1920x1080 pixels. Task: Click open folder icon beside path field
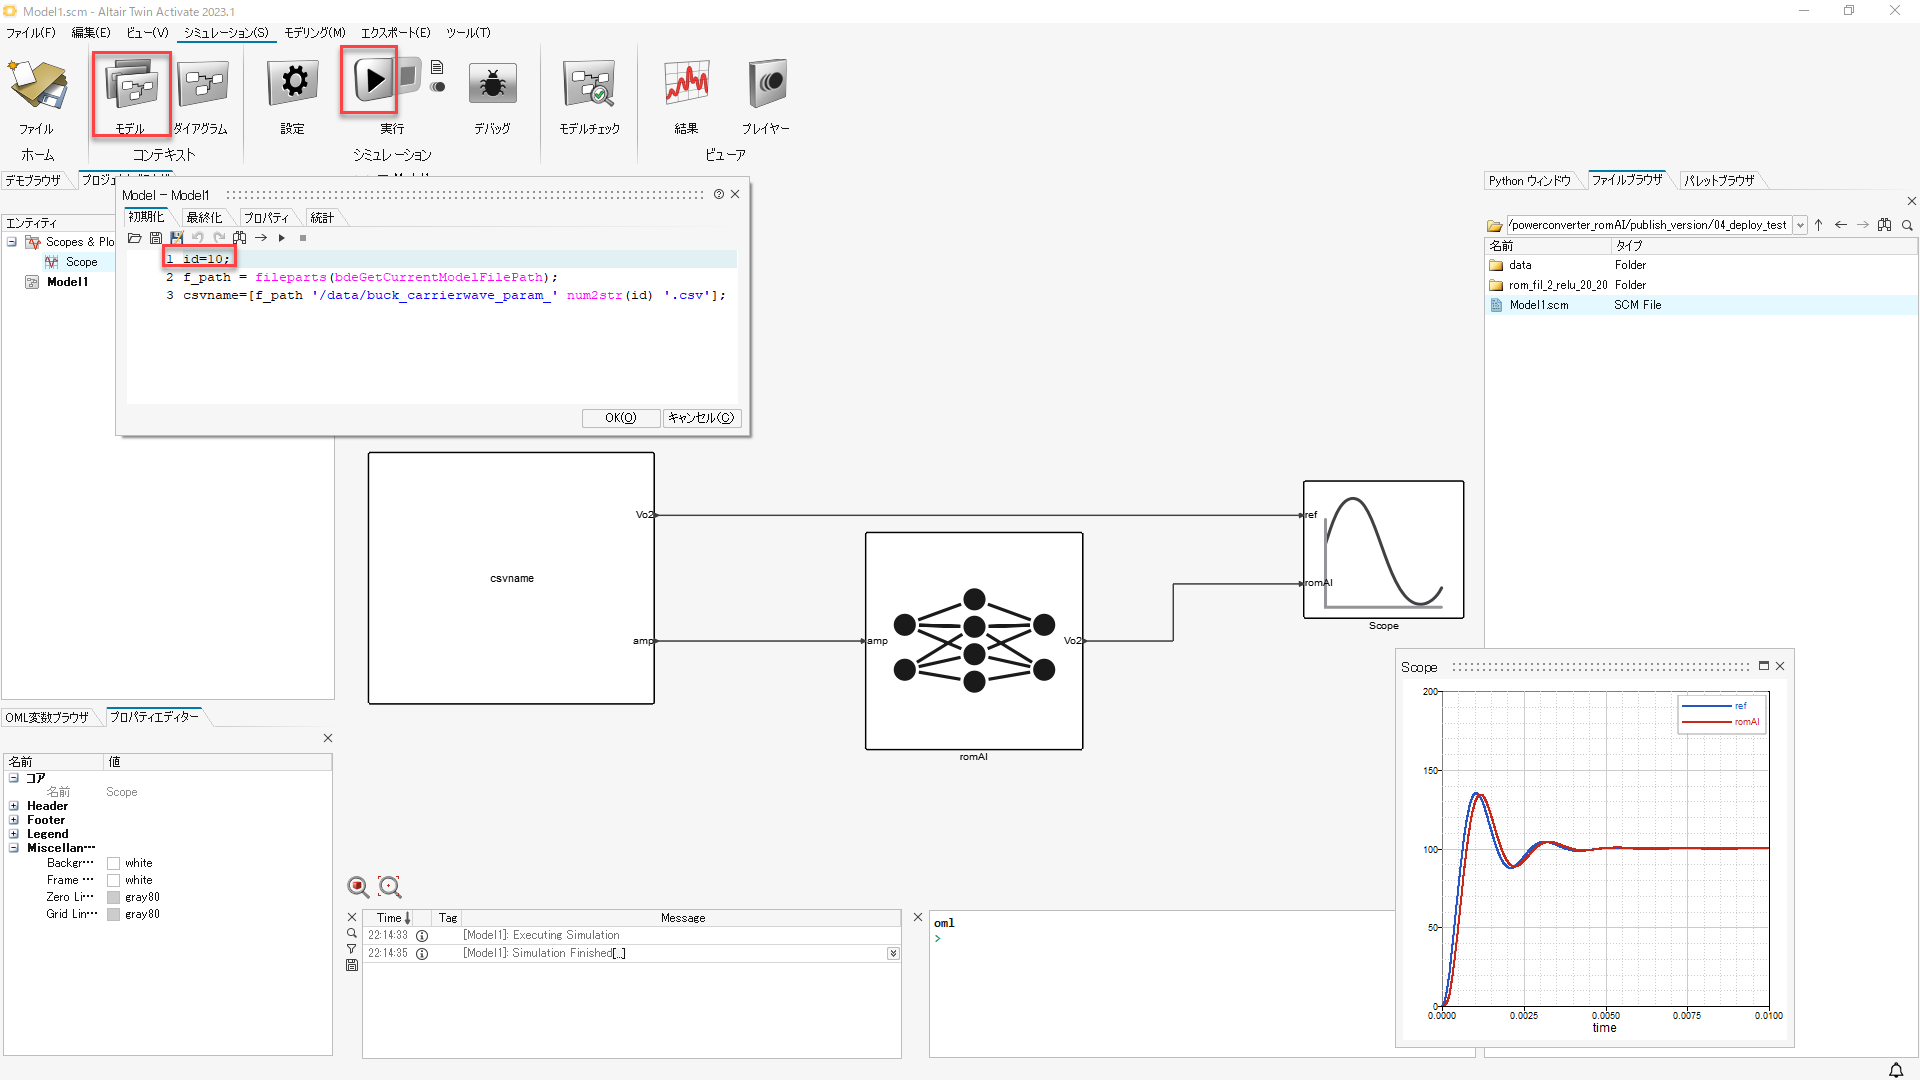click(x=1494, y=226)
